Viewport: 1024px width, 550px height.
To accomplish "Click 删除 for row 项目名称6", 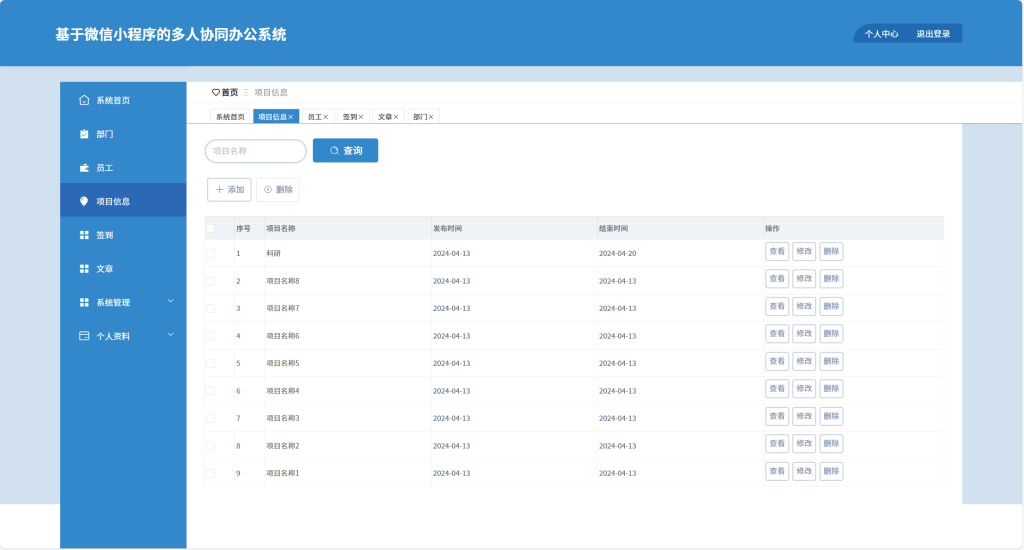I will (x=831, y=334).
